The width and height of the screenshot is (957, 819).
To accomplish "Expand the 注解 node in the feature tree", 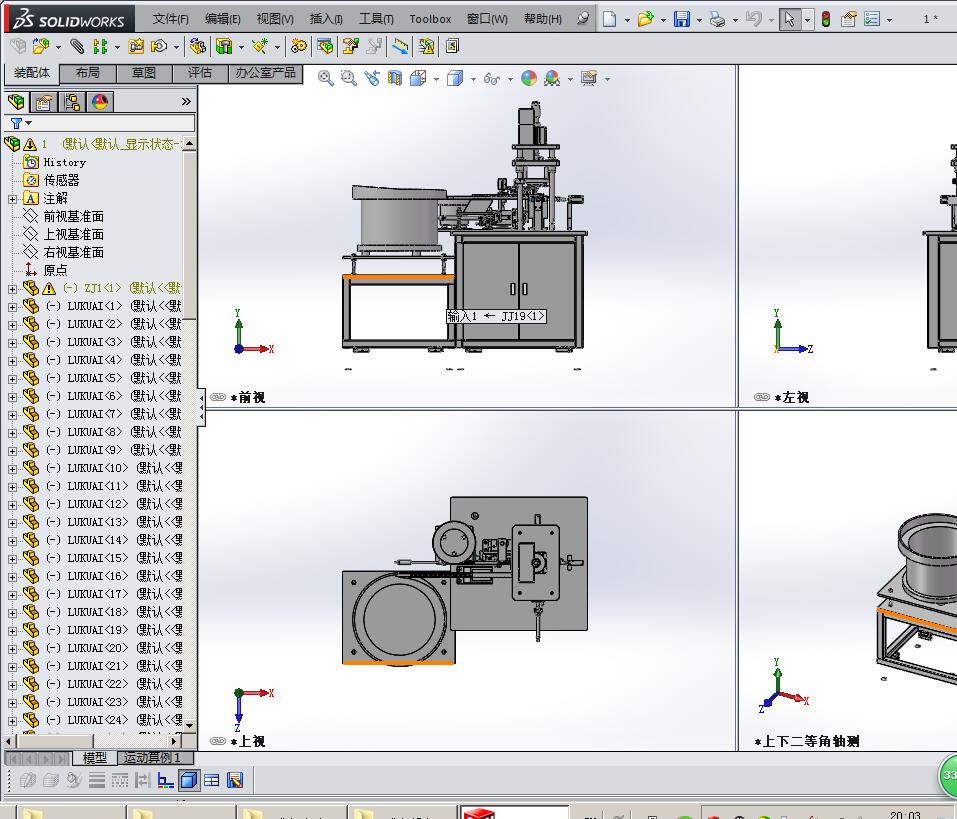I will 14,197.
